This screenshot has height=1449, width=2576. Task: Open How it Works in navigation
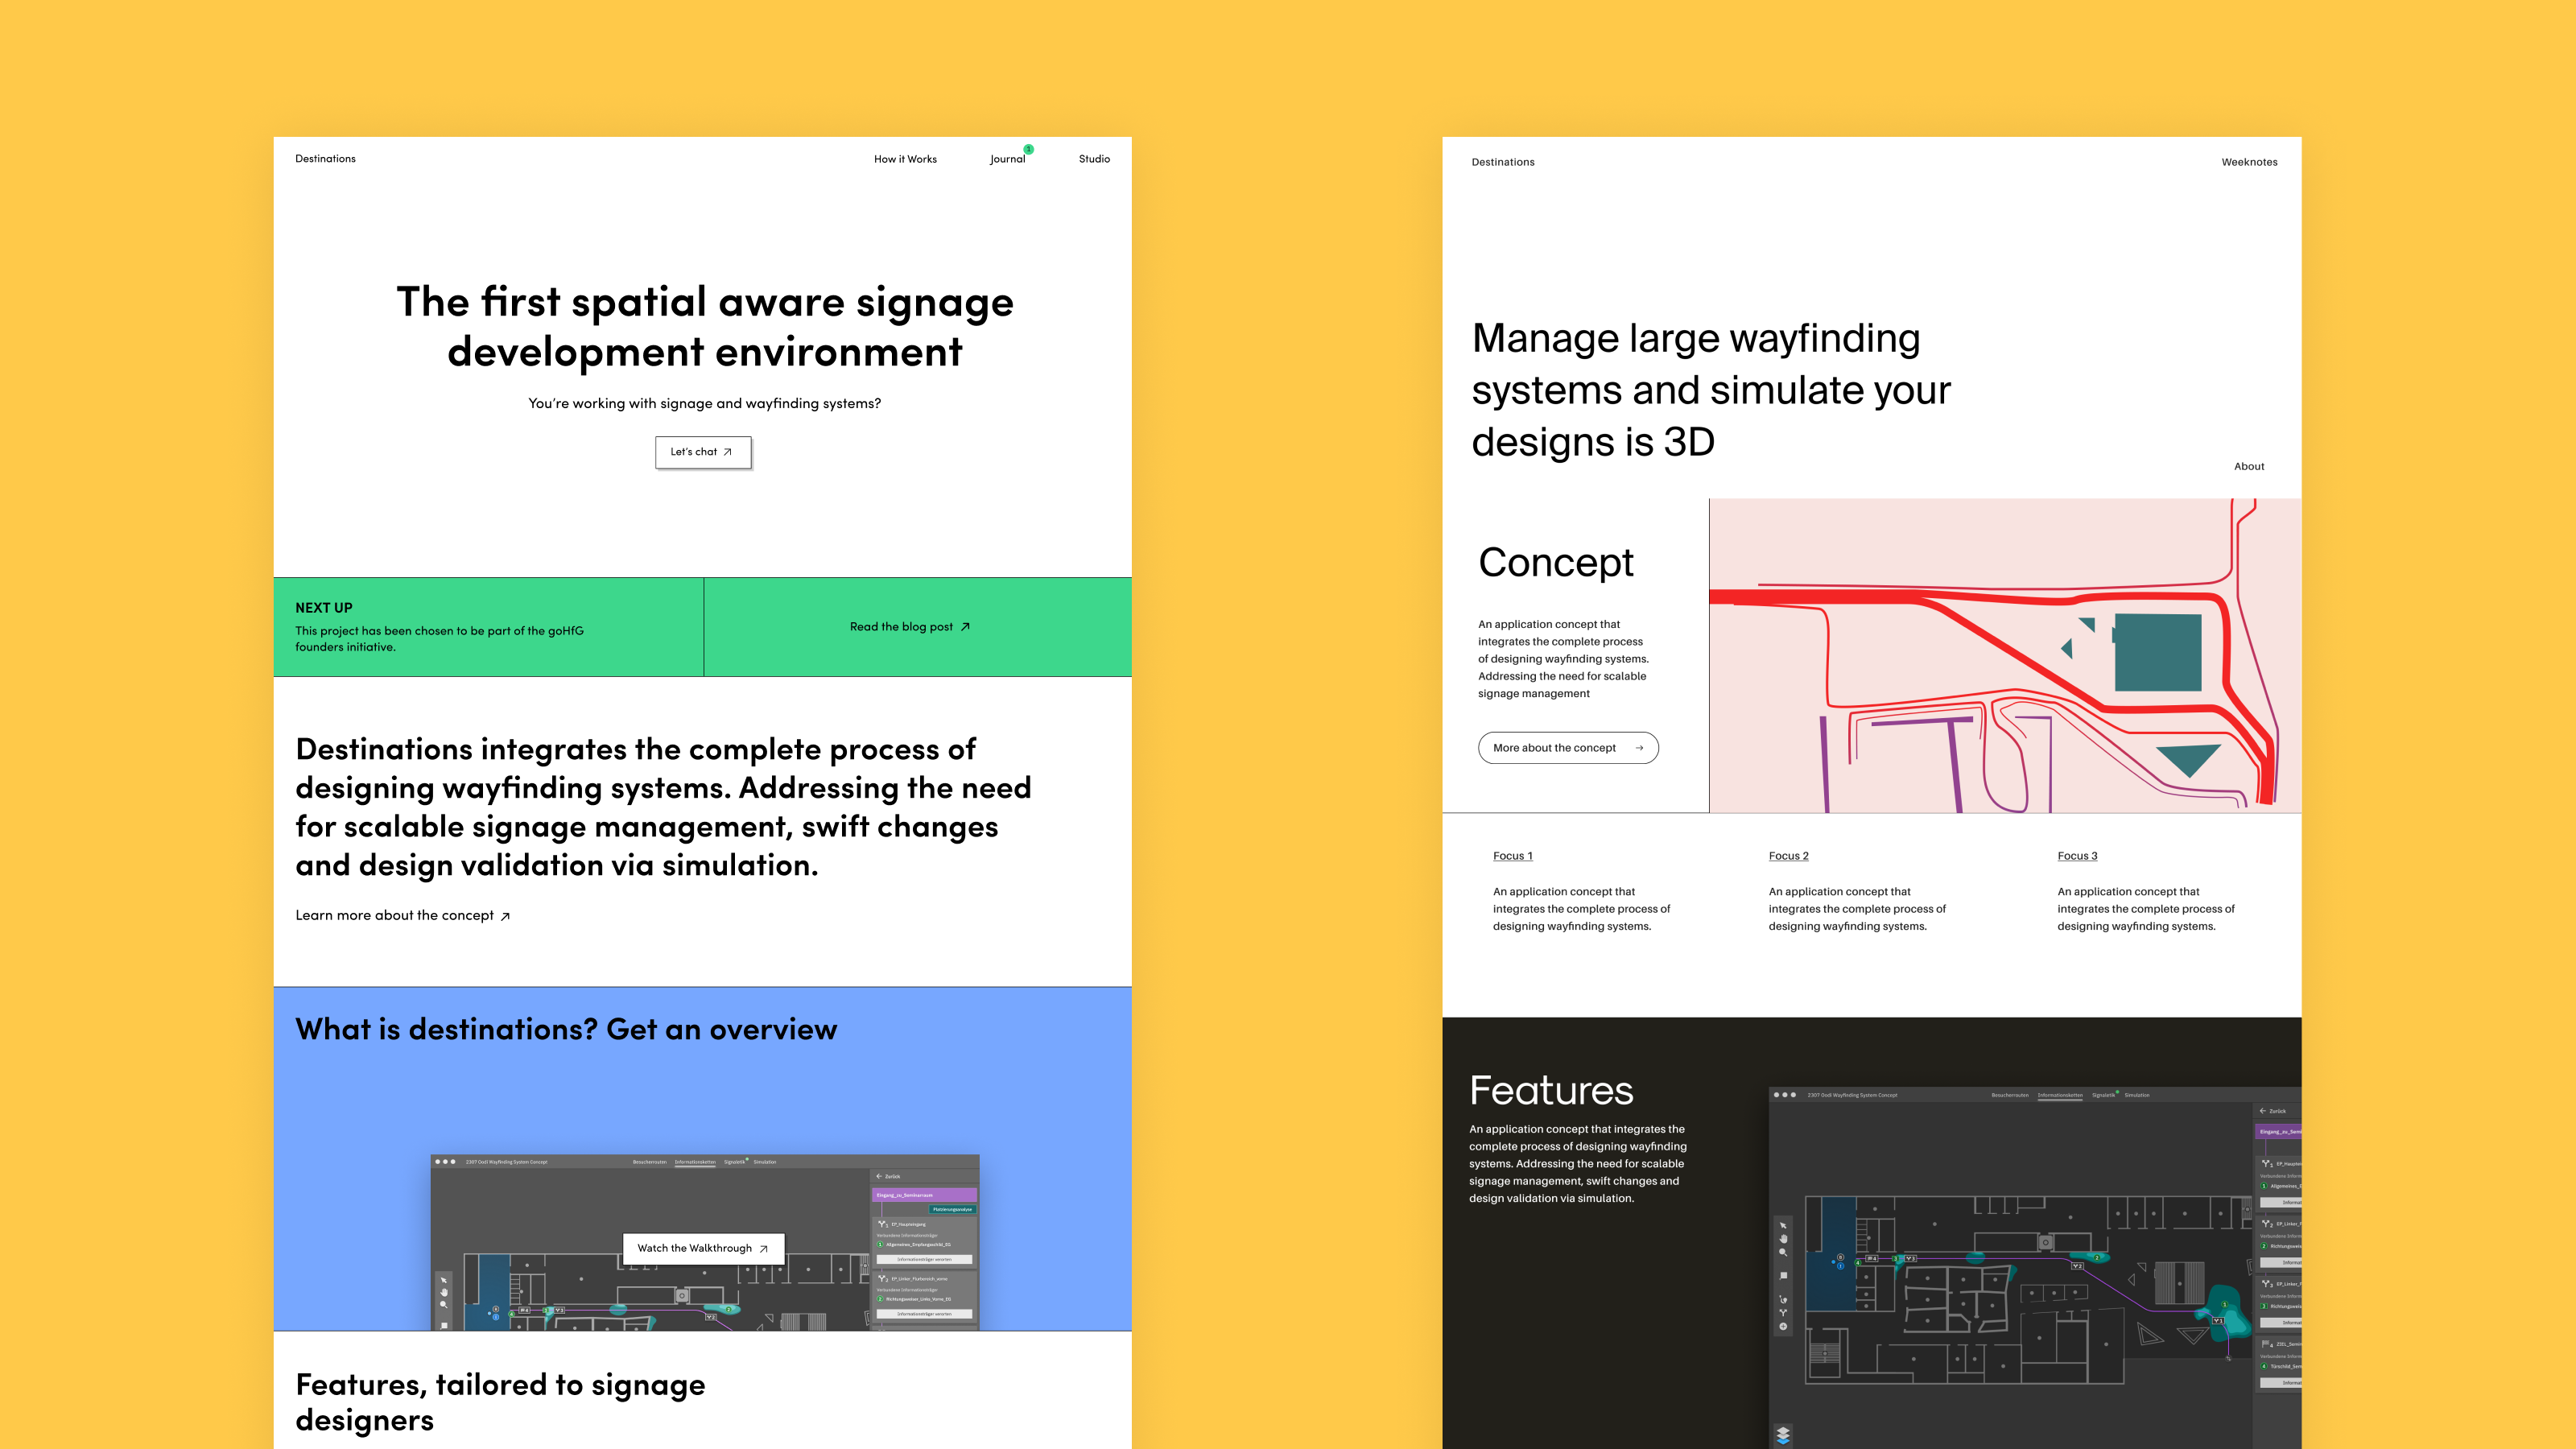(905, 159)
